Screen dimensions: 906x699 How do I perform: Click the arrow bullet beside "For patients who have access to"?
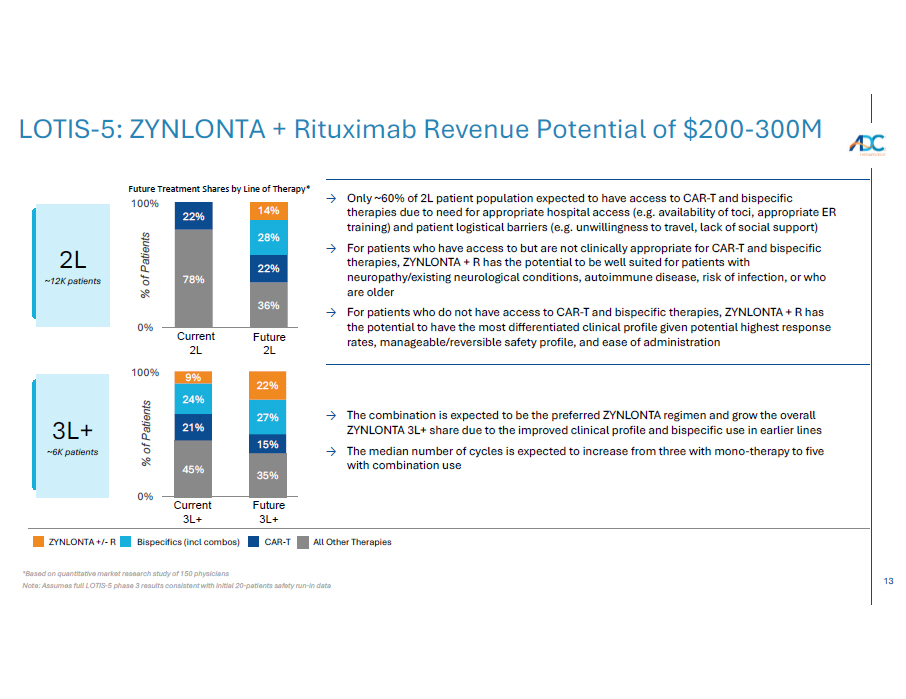(x=331, y=248)
